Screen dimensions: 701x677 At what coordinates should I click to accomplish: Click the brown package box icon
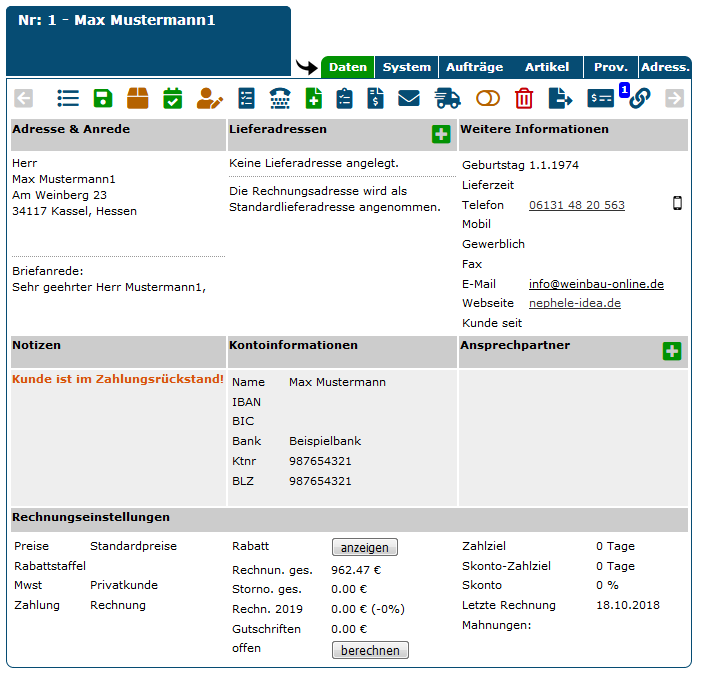[x=138, y=98]
